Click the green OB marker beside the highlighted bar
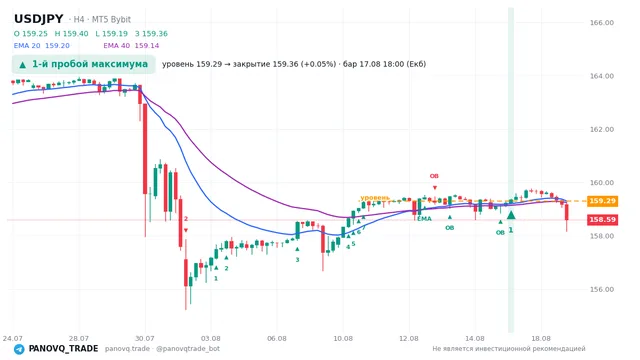This screenshot has width=640, height=360. point(500,233)
